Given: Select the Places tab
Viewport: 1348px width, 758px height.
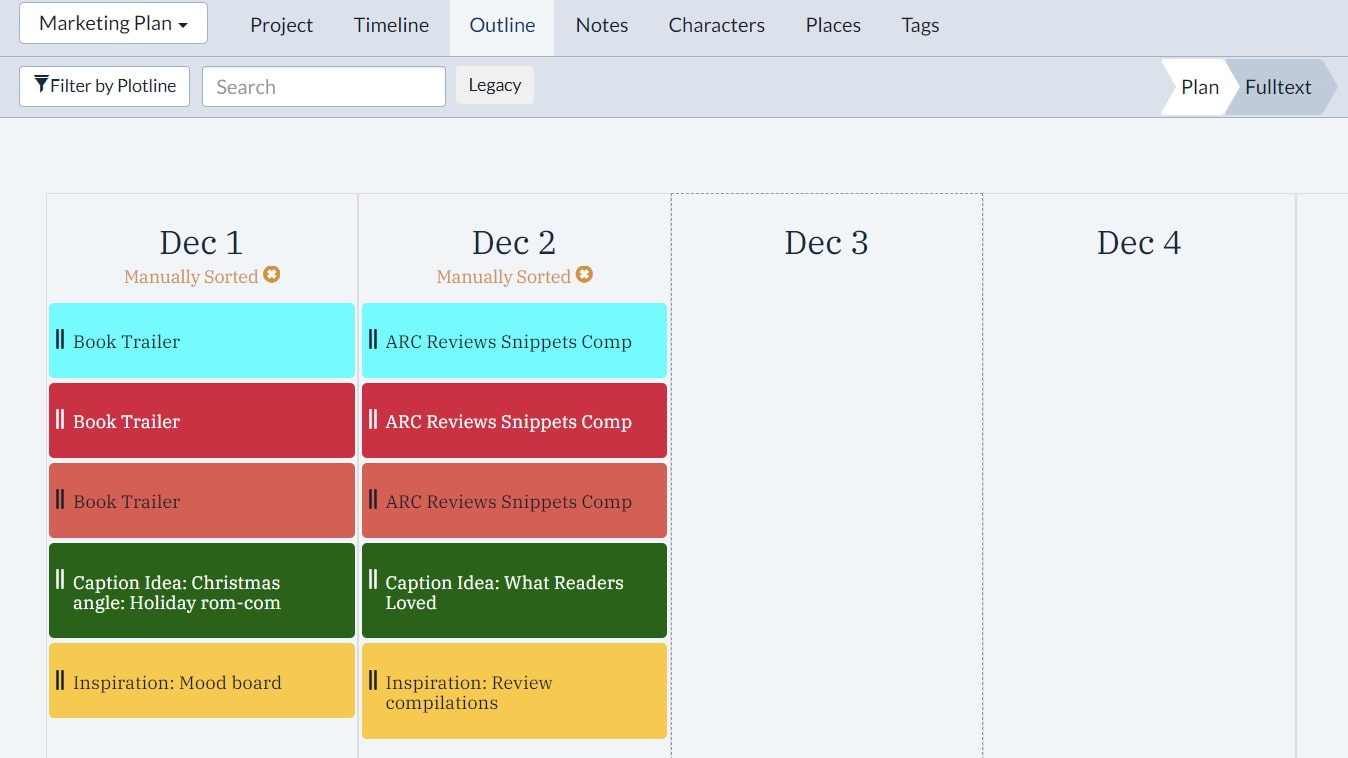Looking at the screenshot, I should (x=832, y=25).
